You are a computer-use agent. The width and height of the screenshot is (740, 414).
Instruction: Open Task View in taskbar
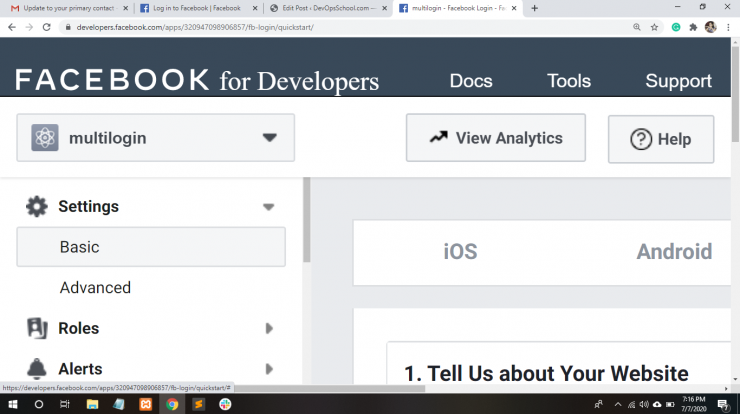click(65, 404)
